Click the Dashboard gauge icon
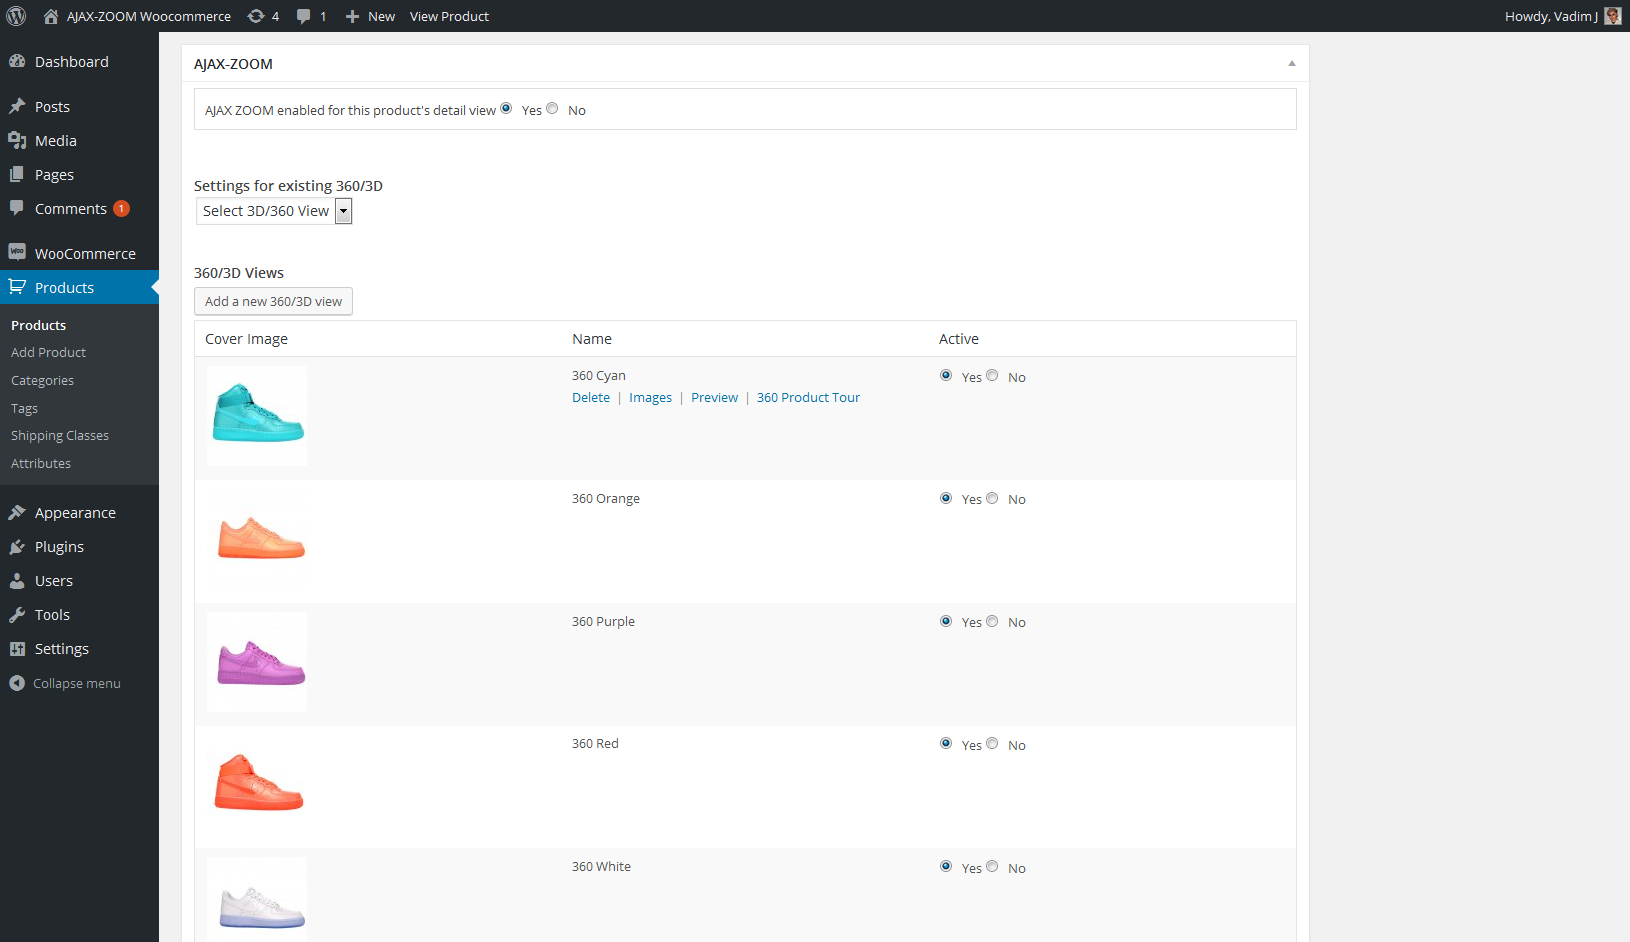This screenshot has width=1630, height=942. (17, 61)
